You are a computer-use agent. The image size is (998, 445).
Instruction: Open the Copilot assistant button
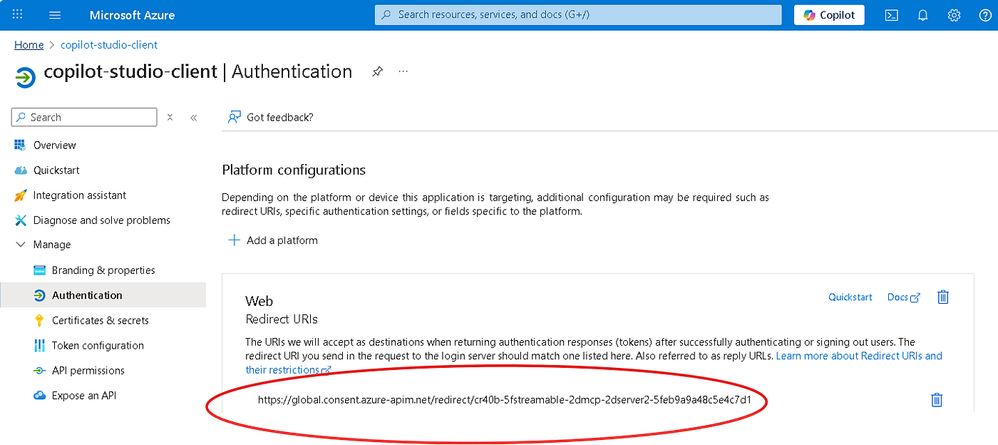[829, 15]
